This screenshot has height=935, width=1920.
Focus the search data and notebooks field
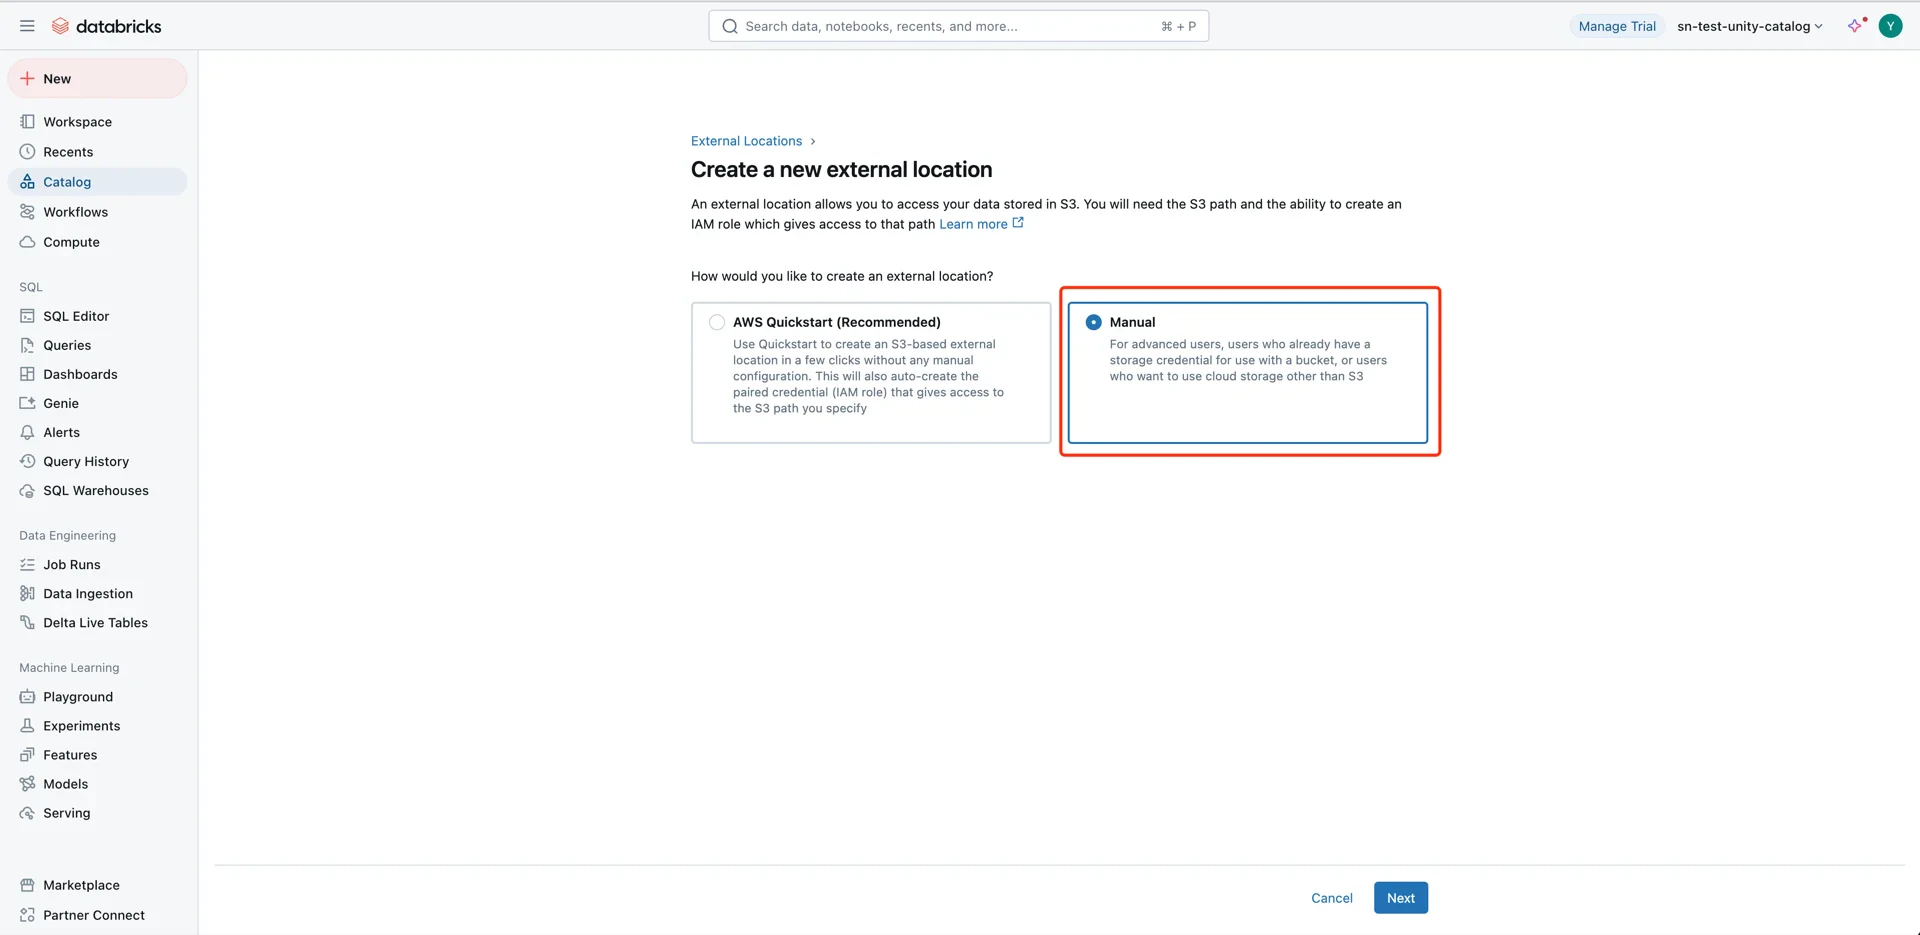point(958,26)
